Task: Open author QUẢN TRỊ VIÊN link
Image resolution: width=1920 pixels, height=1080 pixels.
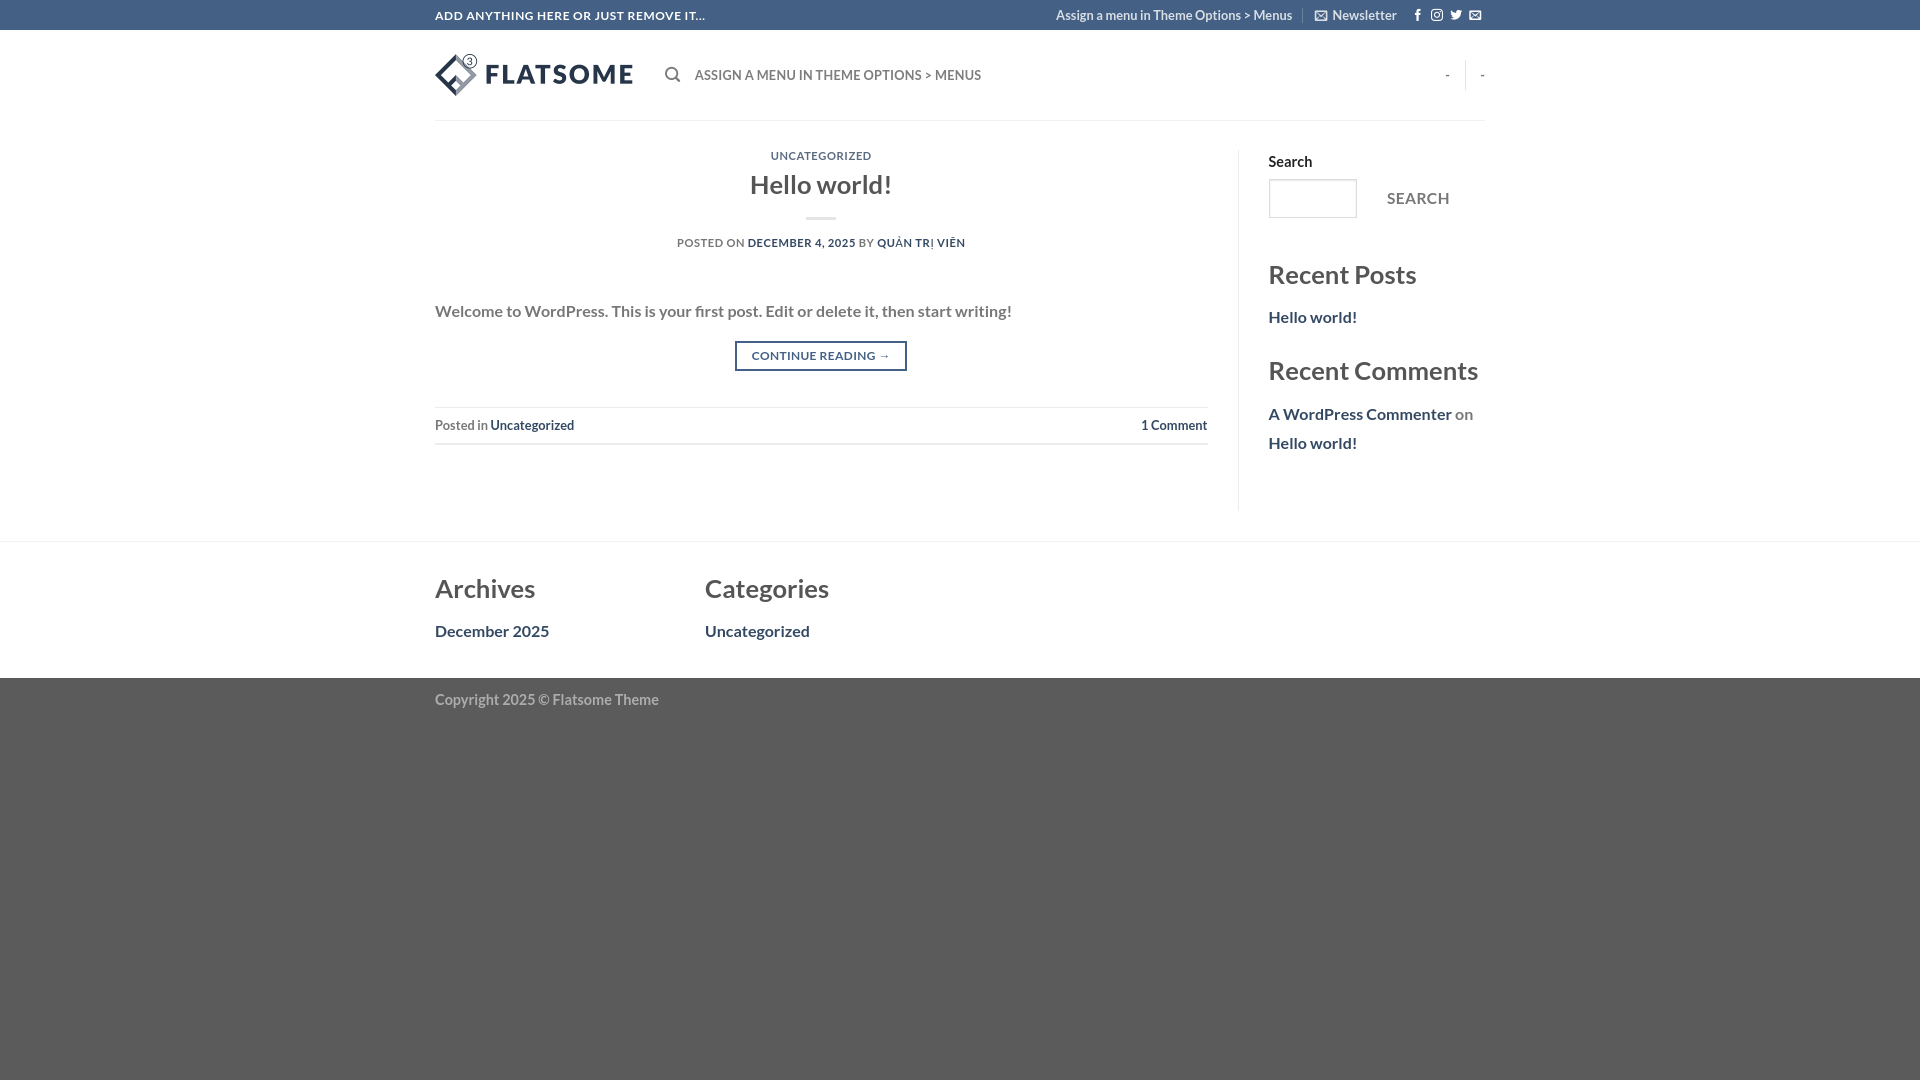Action: [921, 243]
